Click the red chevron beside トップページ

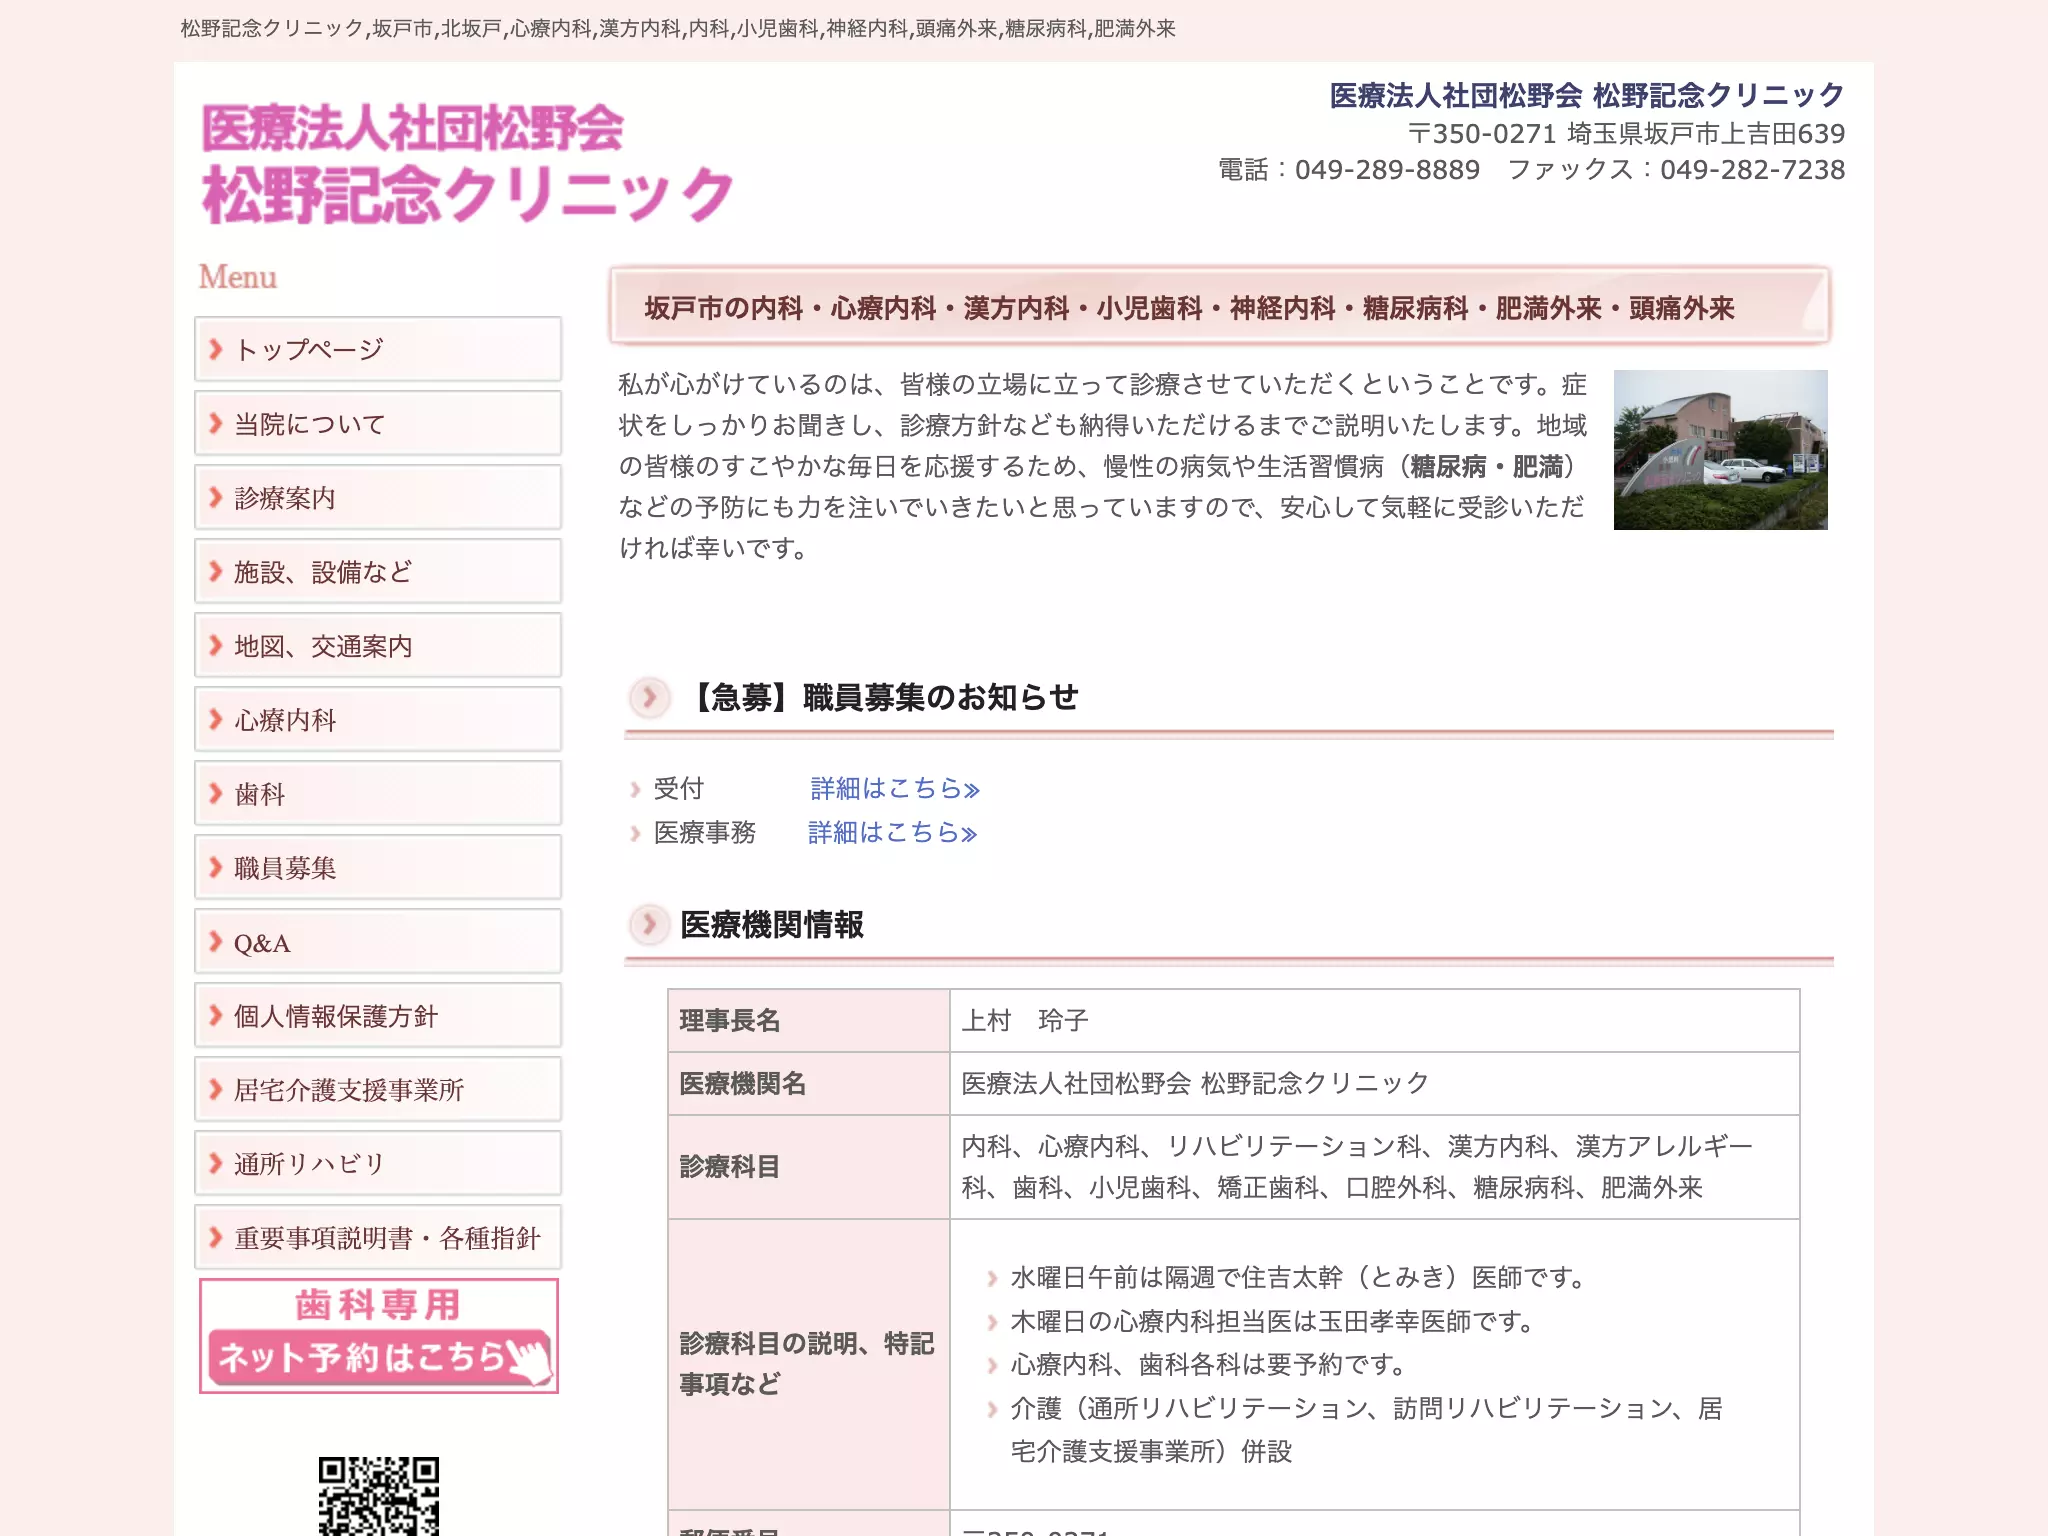(x=215, y=349)
